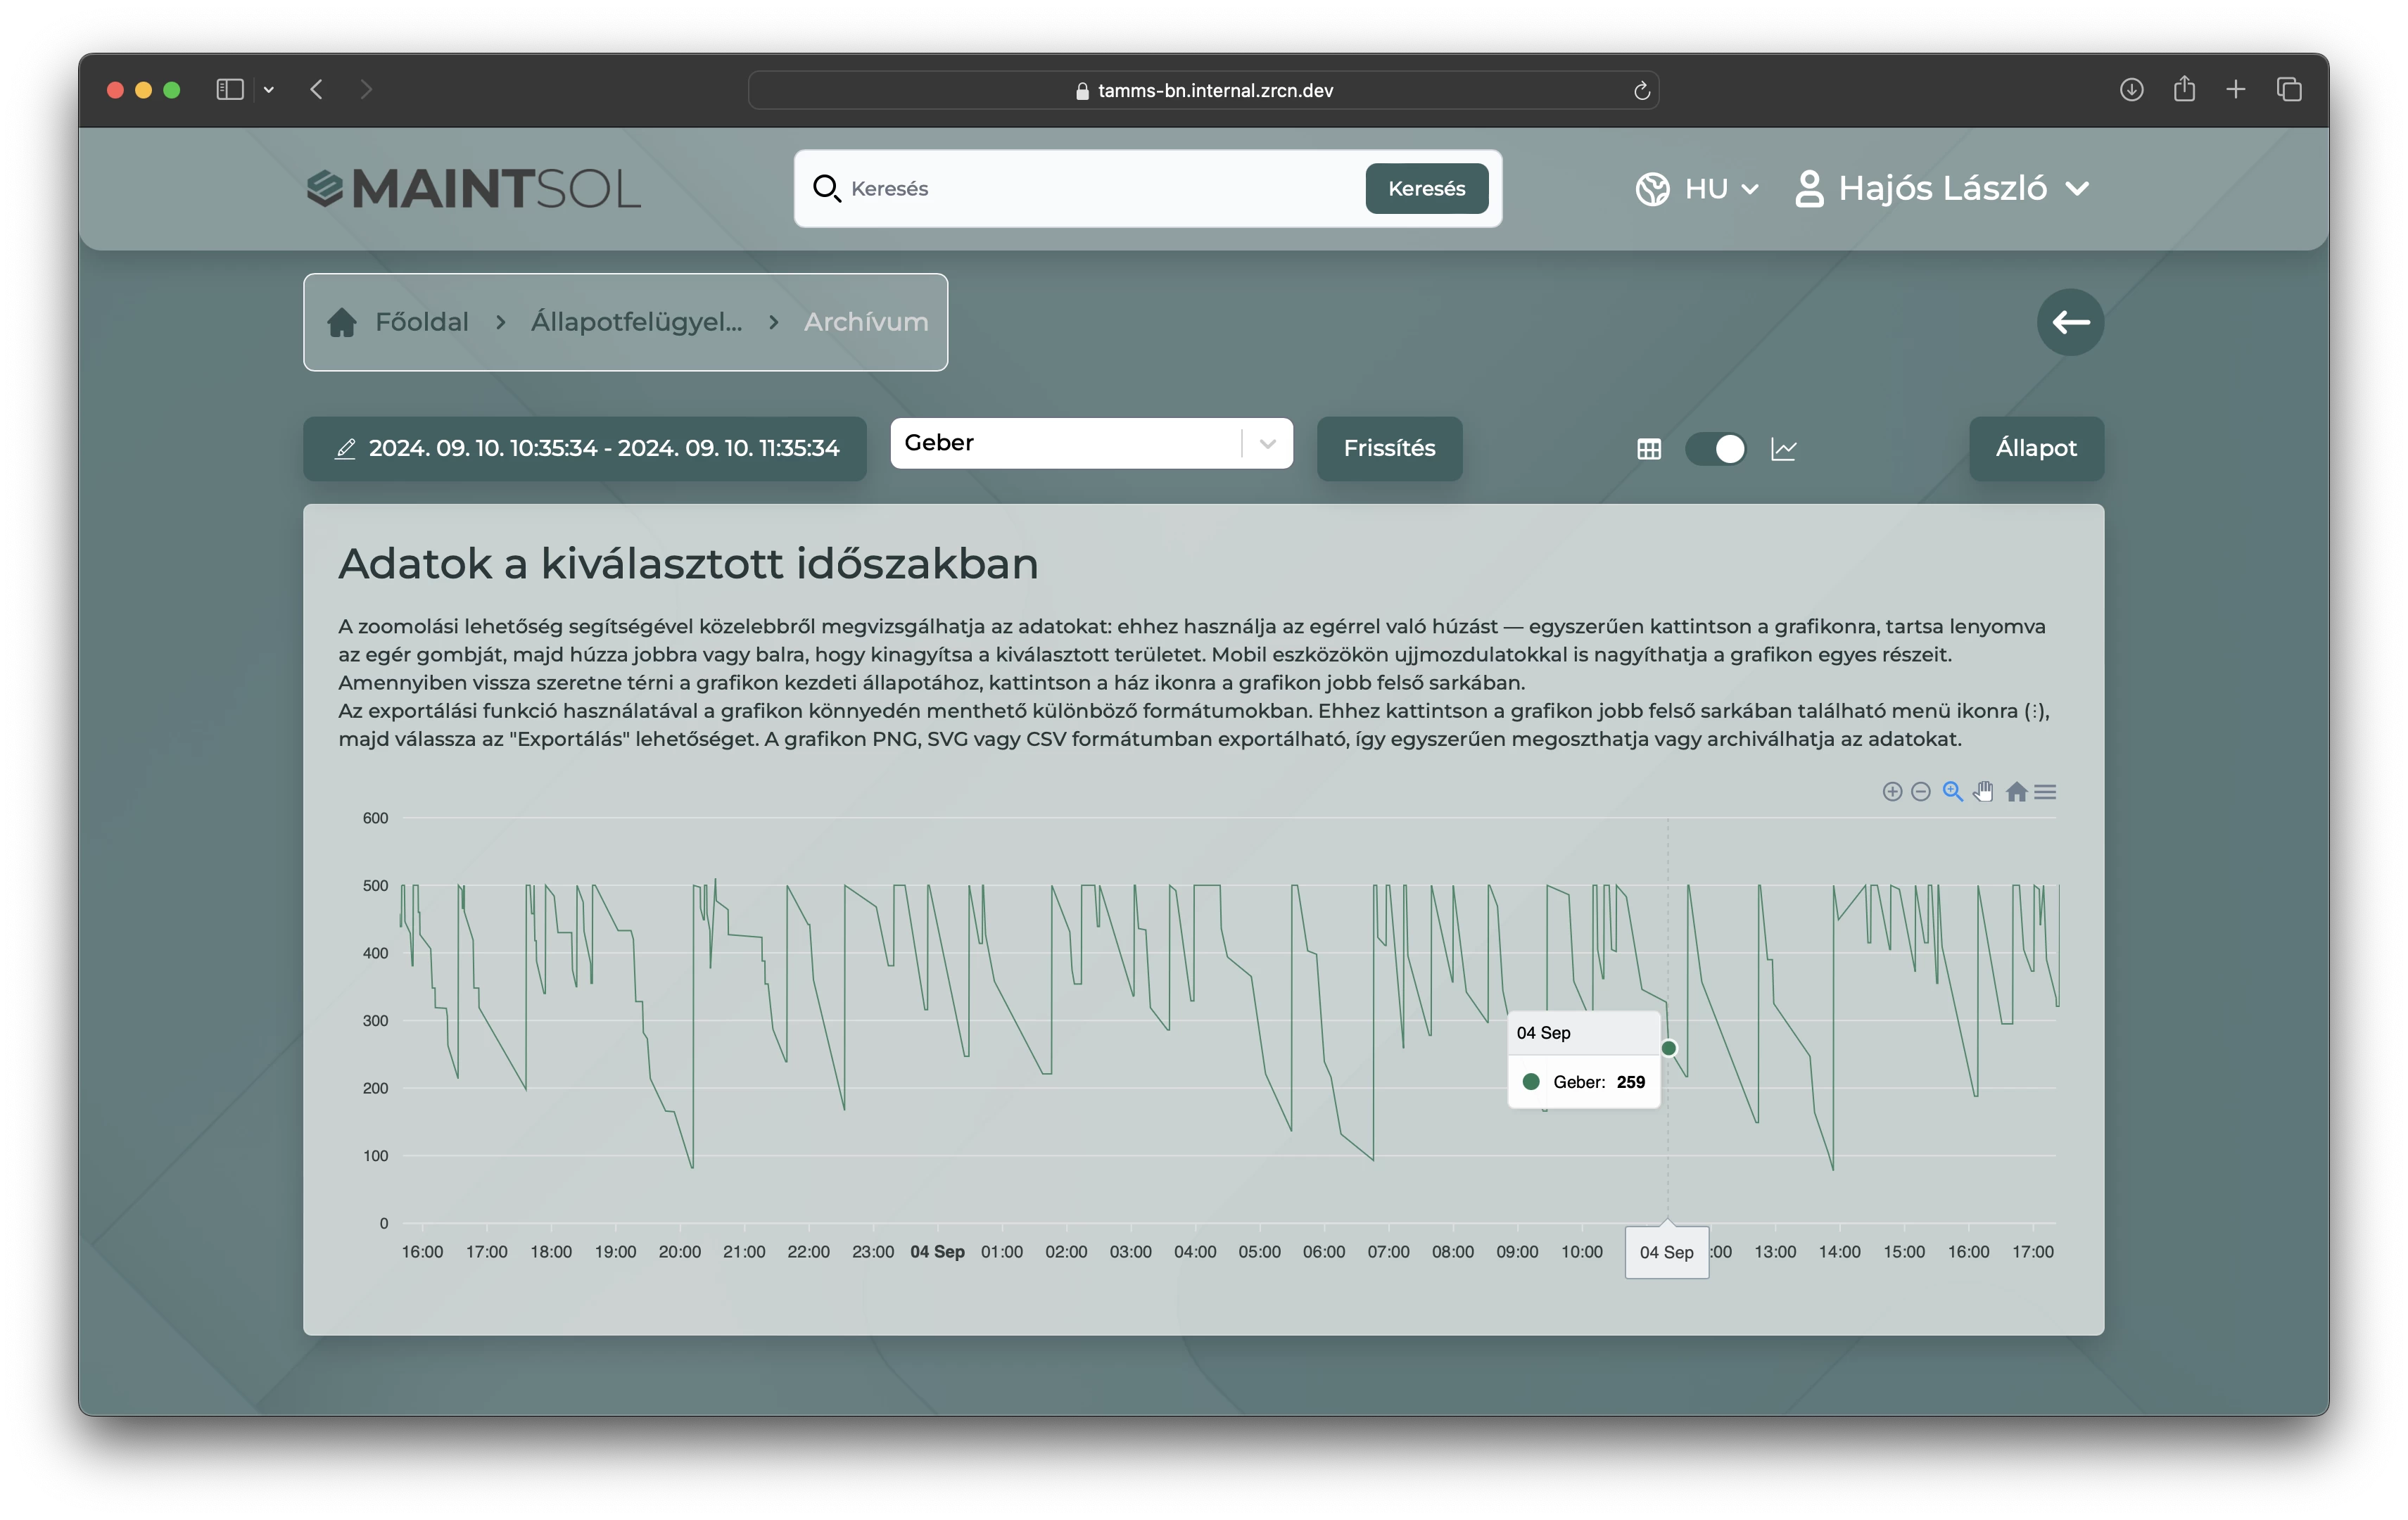
Task: Click the table view grid icon
Action: (x=1649, y=449)
